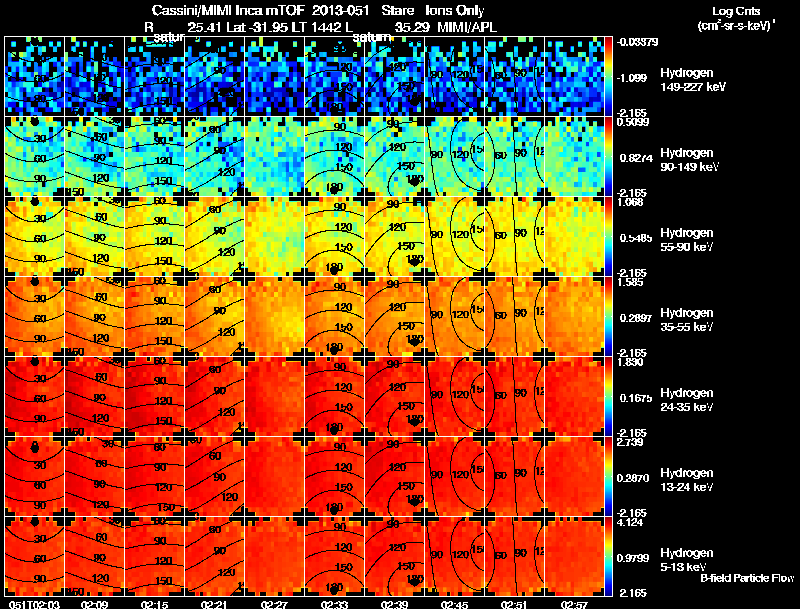The image size is (800, 609).
Task: Select the 02:57 image in the Hydrogen 90-149 keV row
Action: point(574,157)
